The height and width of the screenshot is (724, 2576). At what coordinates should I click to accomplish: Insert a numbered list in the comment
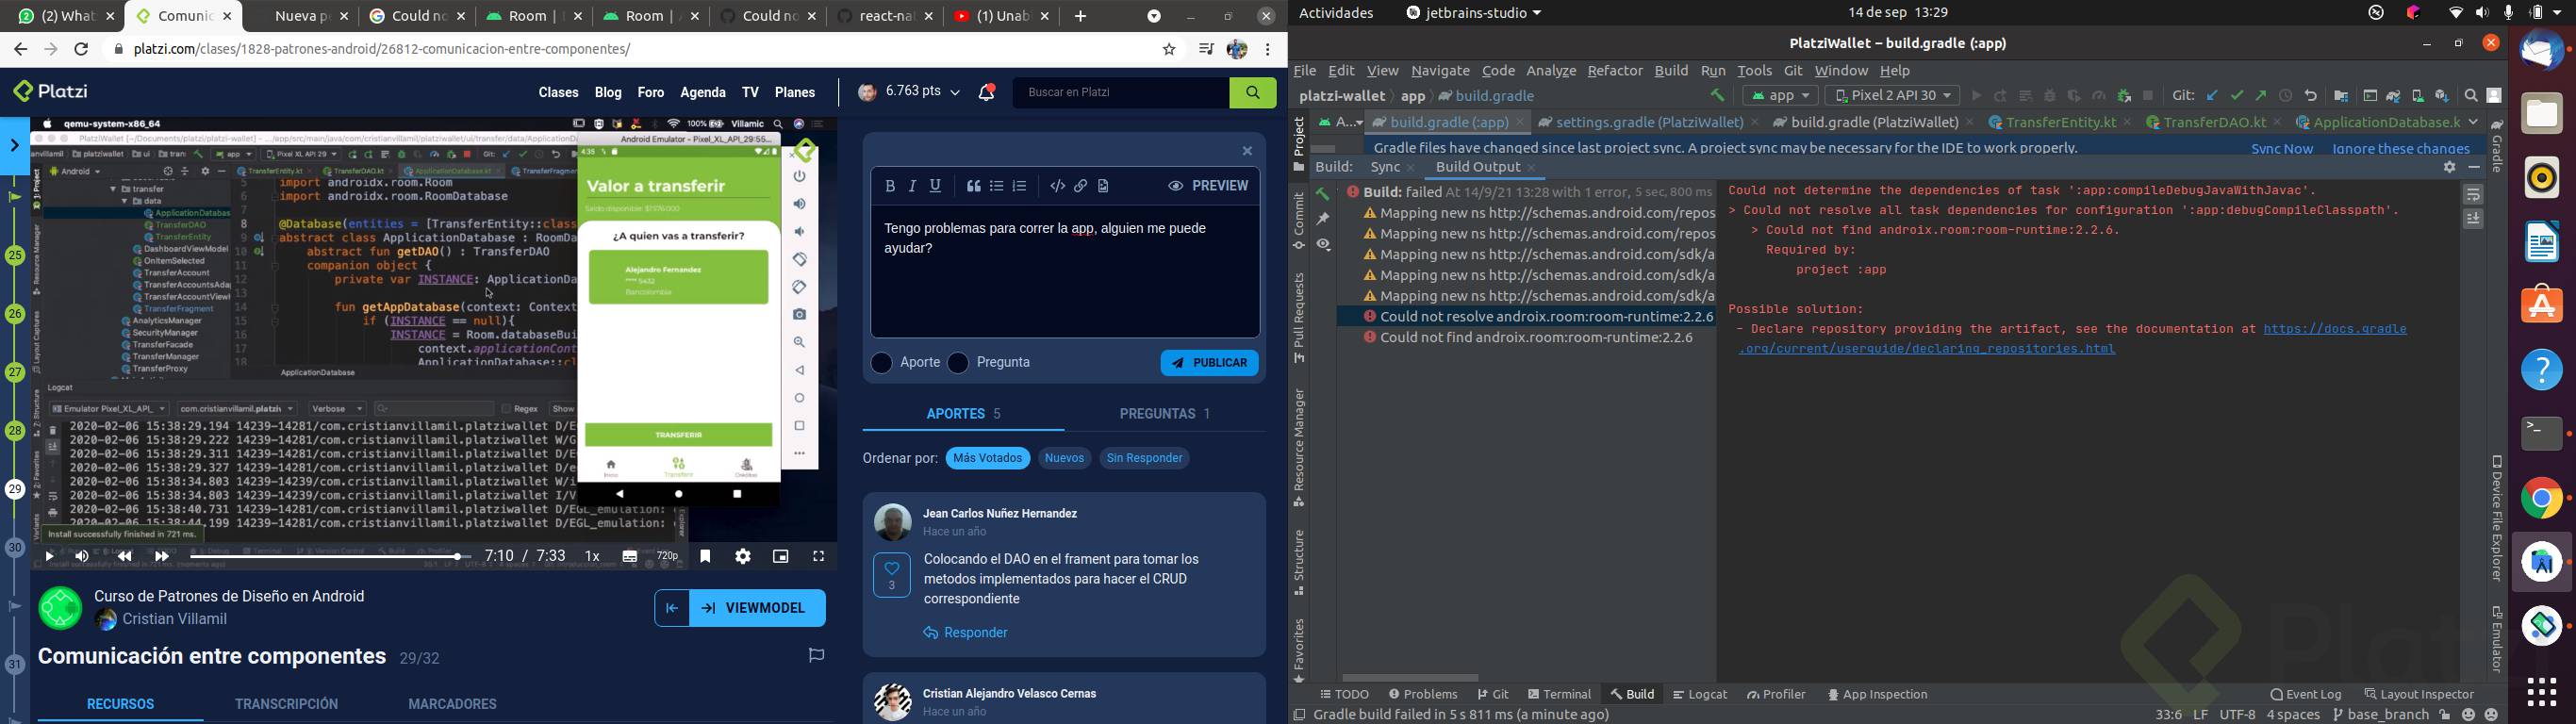[1020, 186]
